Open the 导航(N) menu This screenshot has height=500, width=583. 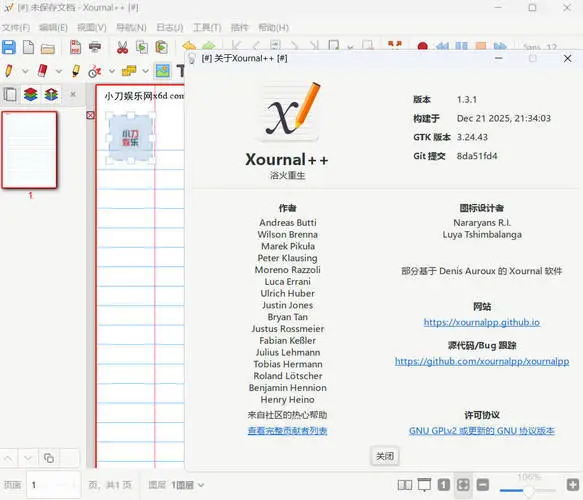tap(131, 28)
